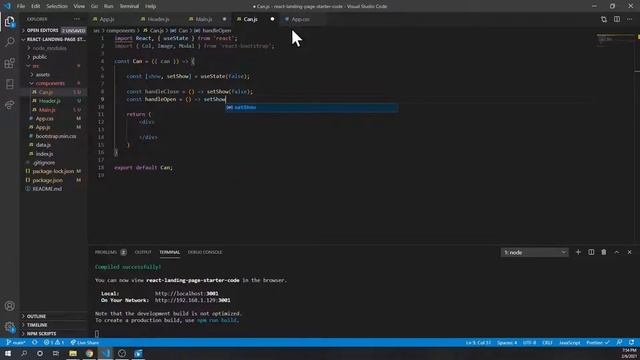
Task: Open Windows Start menu
Action: pyautogui.click(x=8, y=353)
